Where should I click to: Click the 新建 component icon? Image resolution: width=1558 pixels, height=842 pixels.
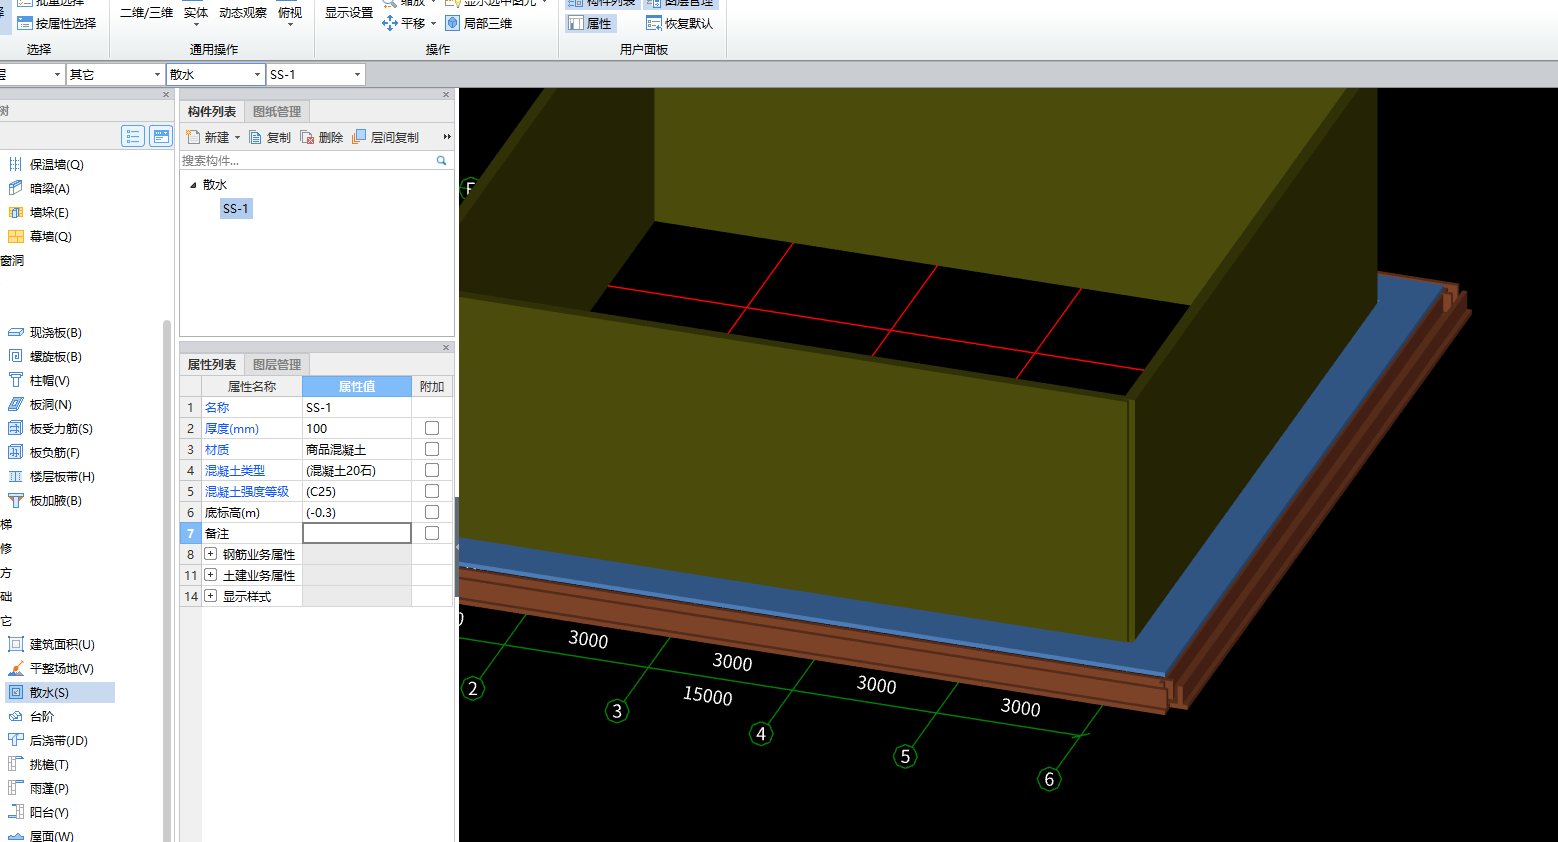coord(193,137)
